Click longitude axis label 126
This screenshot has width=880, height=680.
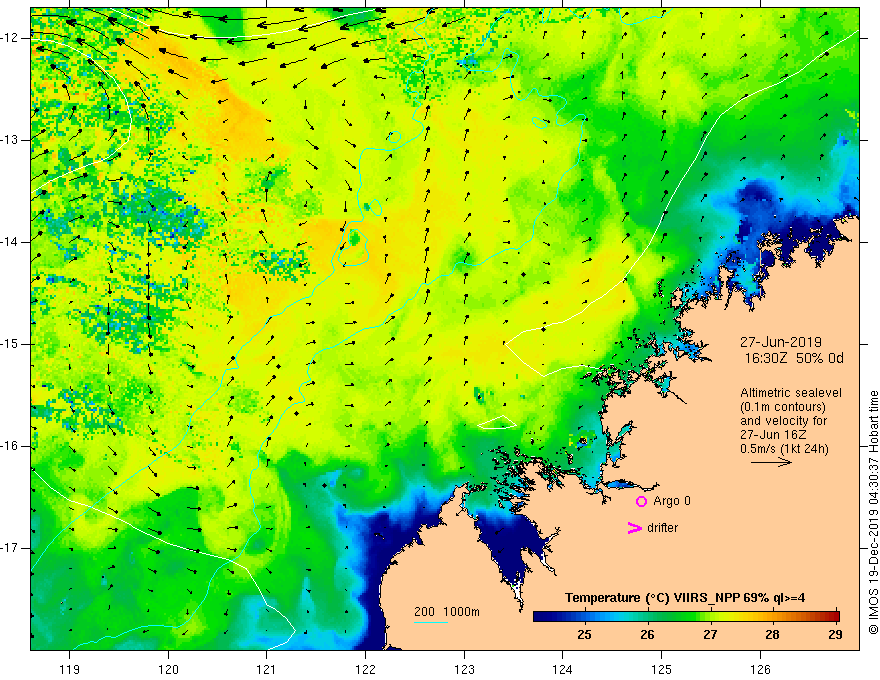[760, 669]
